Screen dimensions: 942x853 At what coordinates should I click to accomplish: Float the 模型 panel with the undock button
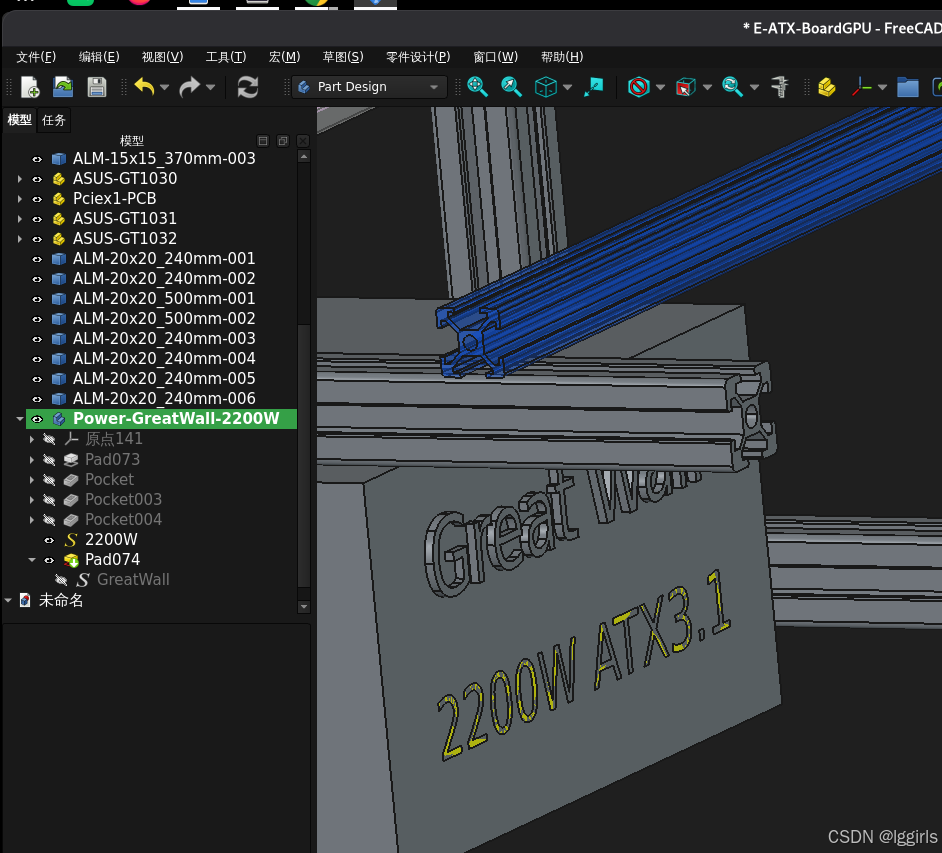pos(282,141)
